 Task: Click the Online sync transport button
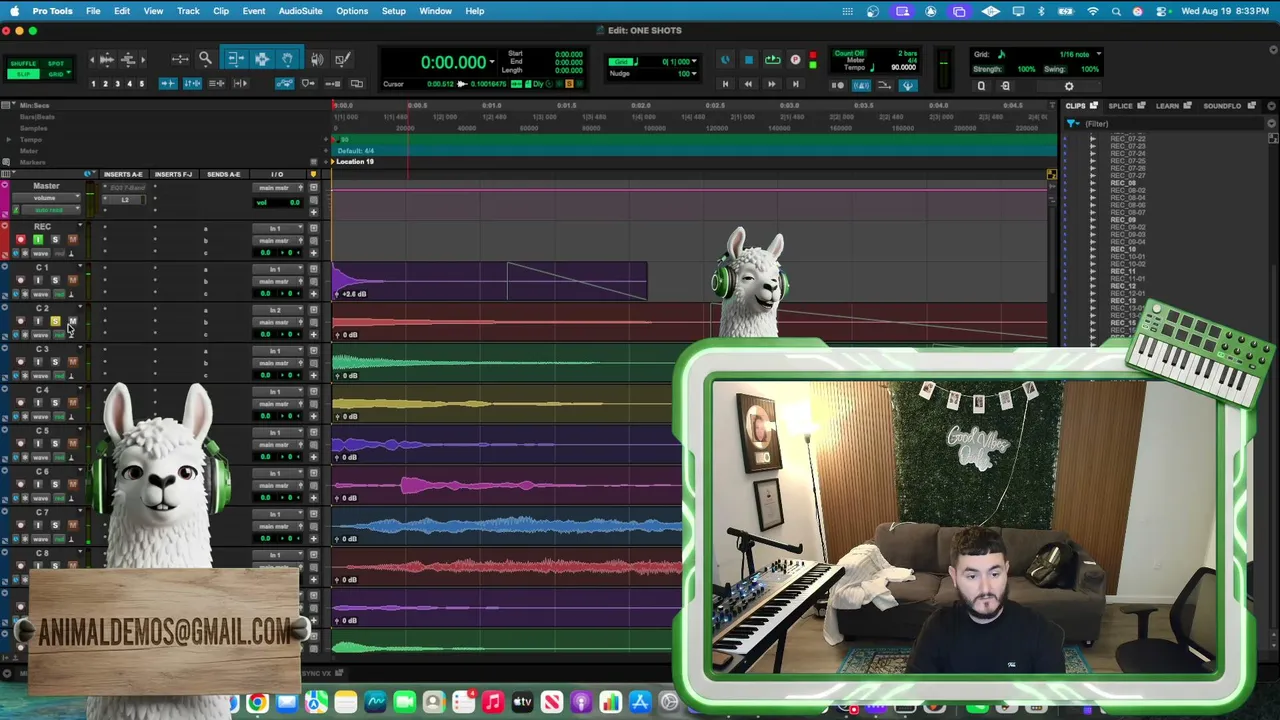tap(725, 61)
